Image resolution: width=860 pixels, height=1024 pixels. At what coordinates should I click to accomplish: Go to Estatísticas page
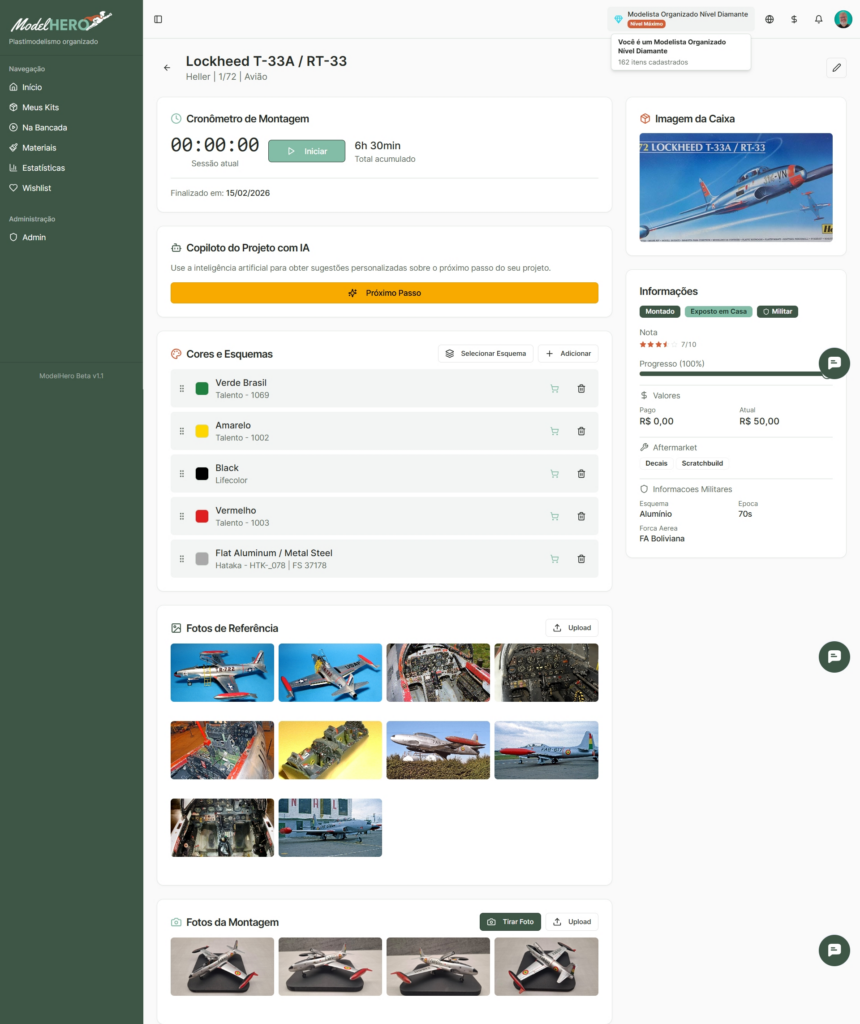pyautogui.click(x=43, y=168)
